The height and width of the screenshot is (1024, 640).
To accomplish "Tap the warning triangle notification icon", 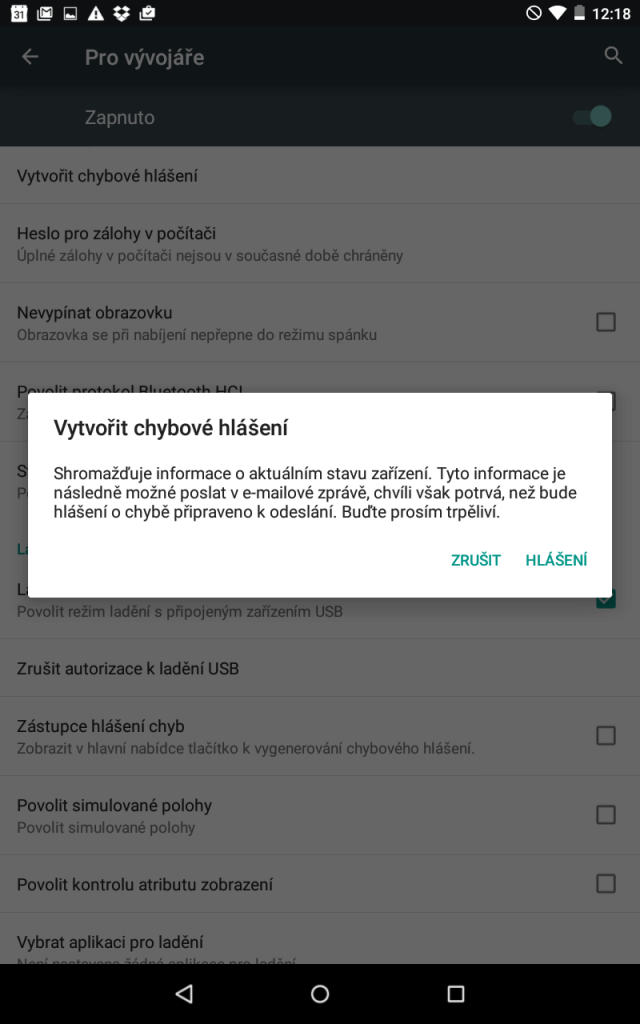I will 96,13.
